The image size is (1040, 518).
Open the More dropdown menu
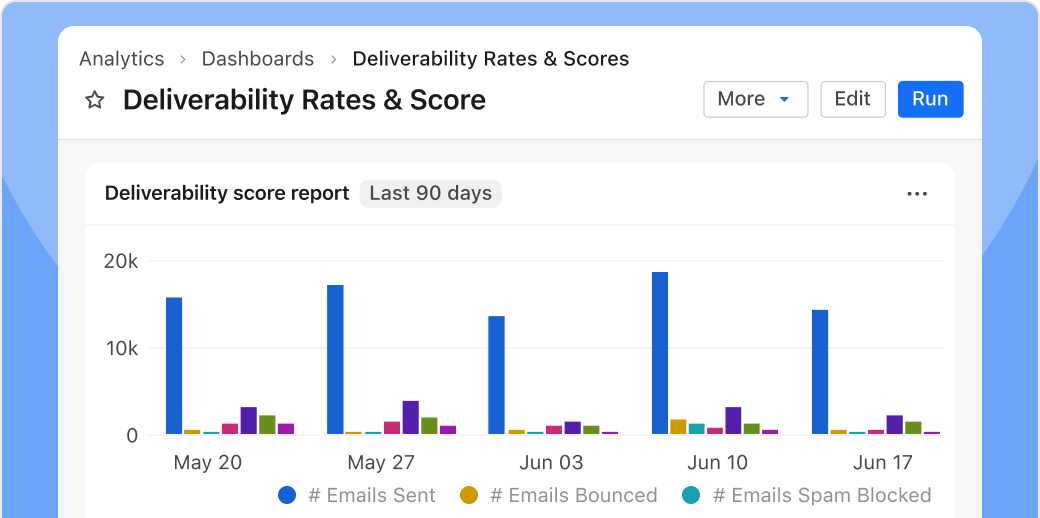coord(755,99)
